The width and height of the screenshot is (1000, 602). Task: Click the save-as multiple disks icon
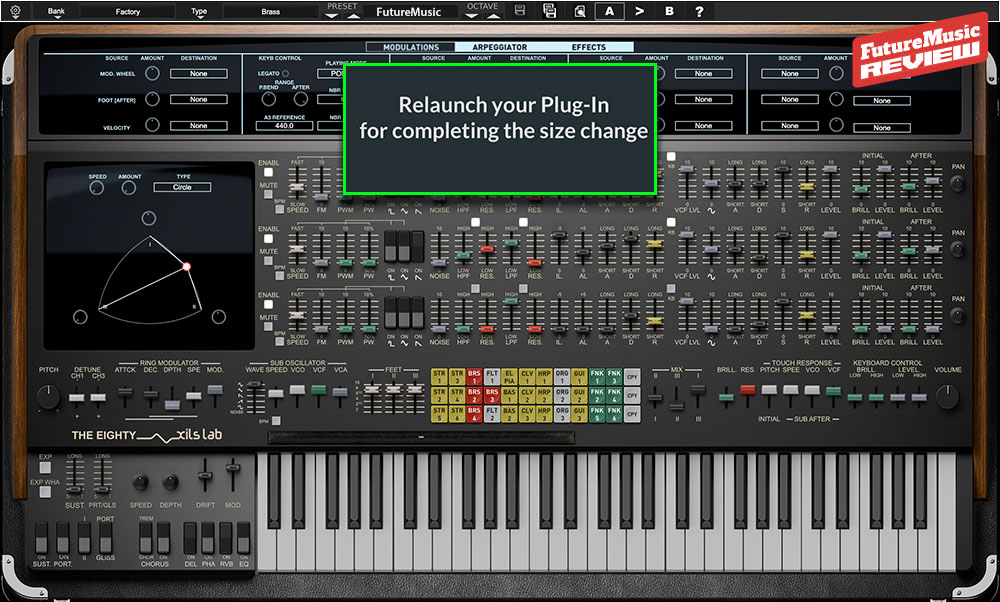click(x=549, y=11)
